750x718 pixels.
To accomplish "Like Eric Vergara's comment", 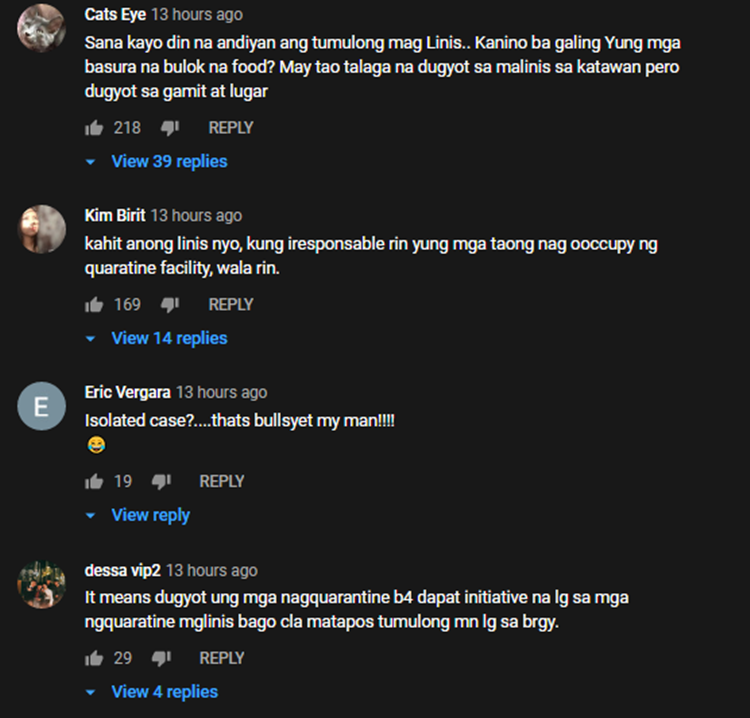I will pos(94,482).
